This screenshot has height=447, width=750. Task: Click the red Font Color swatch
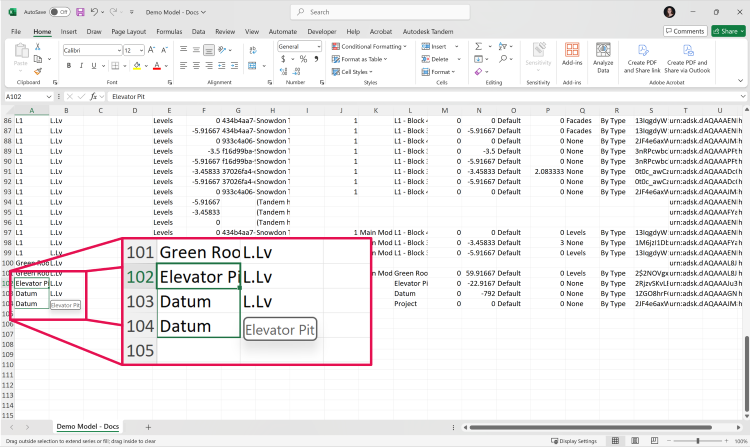tap(157, 65)
